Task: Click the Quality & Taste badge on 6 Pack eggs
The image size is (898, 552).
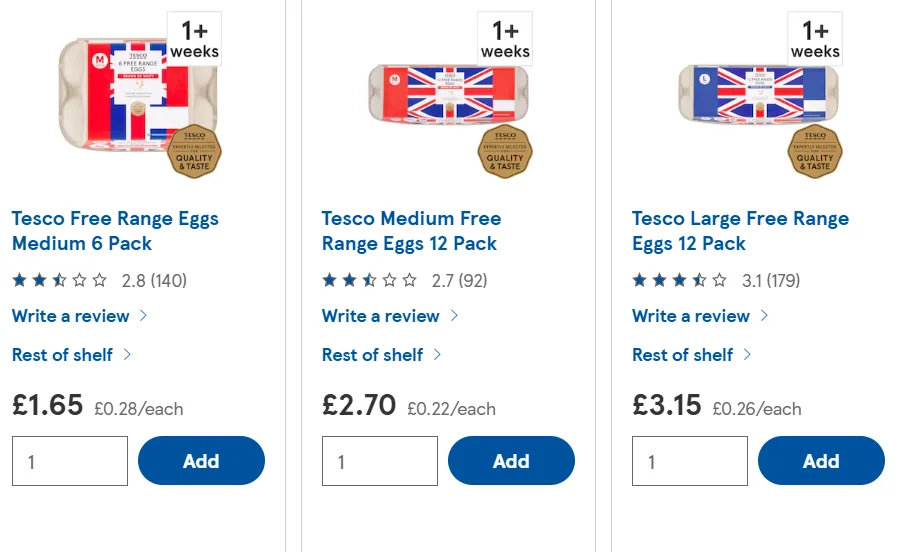Action: point(194,151)
